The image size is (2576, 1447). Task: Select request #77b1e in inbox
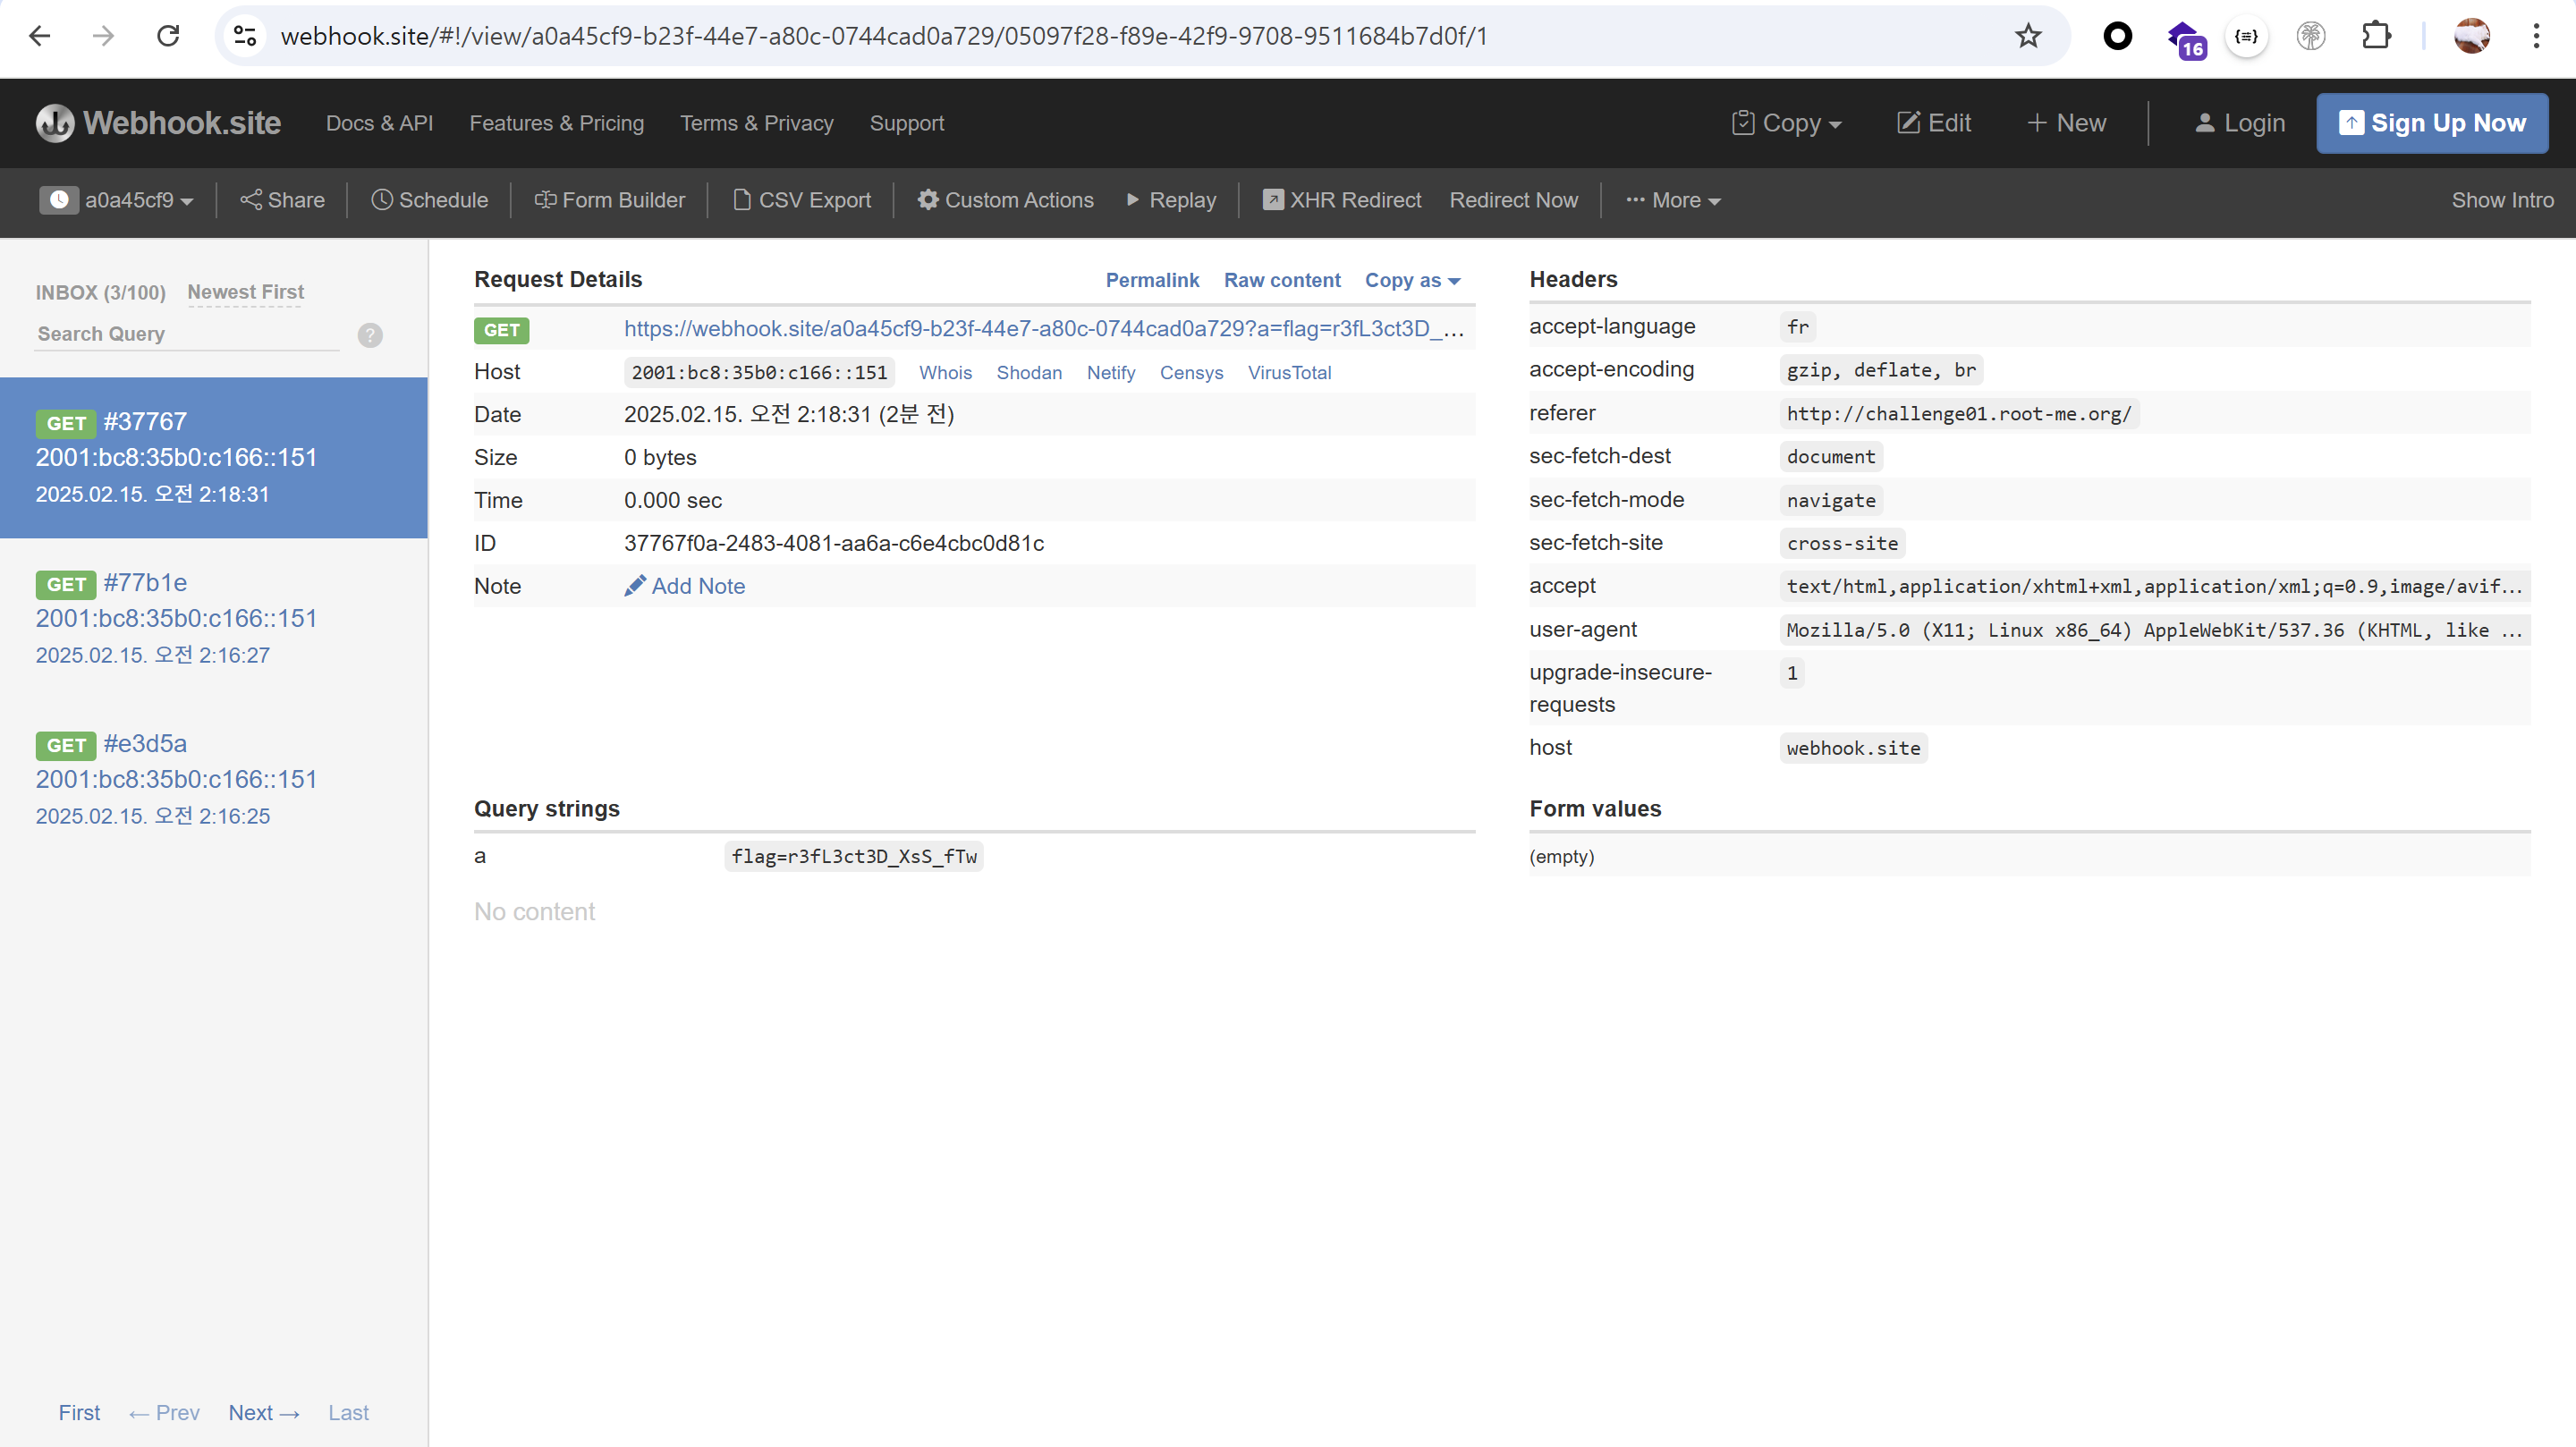click(x=214, y=618)
